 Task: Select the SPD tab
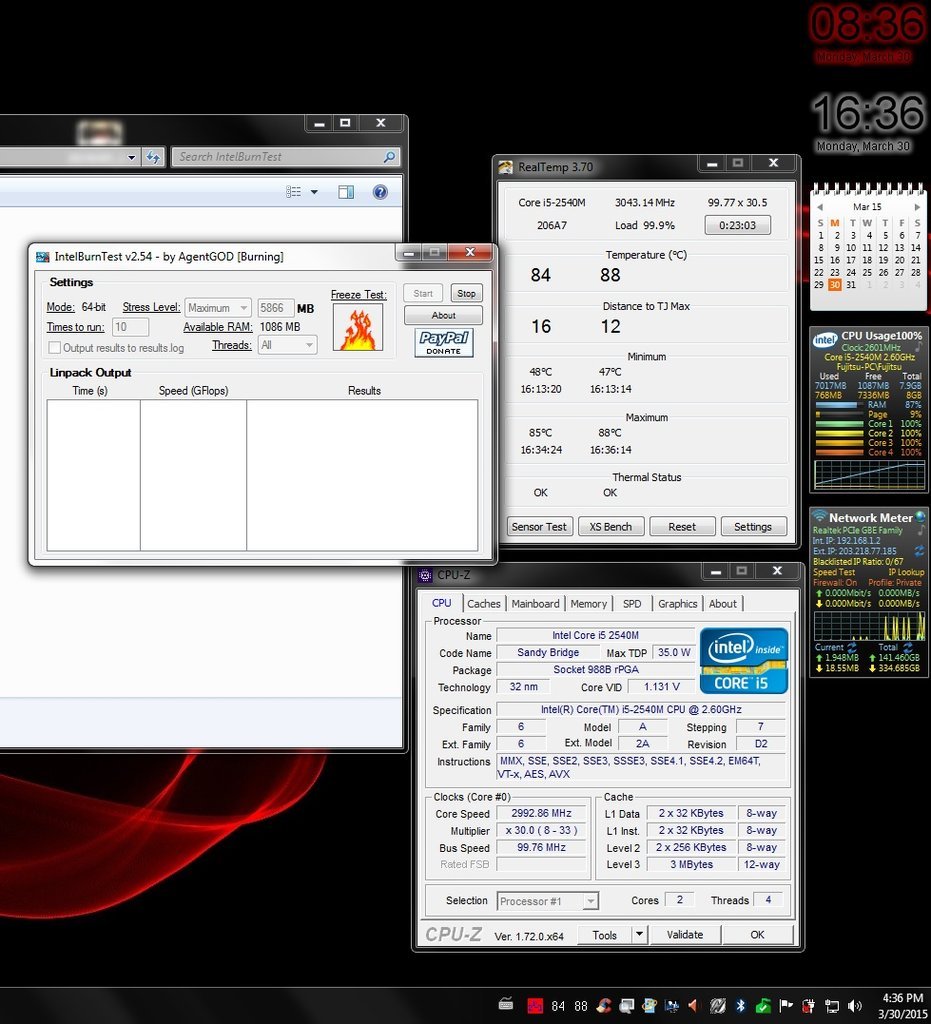(x=632, y=604)
